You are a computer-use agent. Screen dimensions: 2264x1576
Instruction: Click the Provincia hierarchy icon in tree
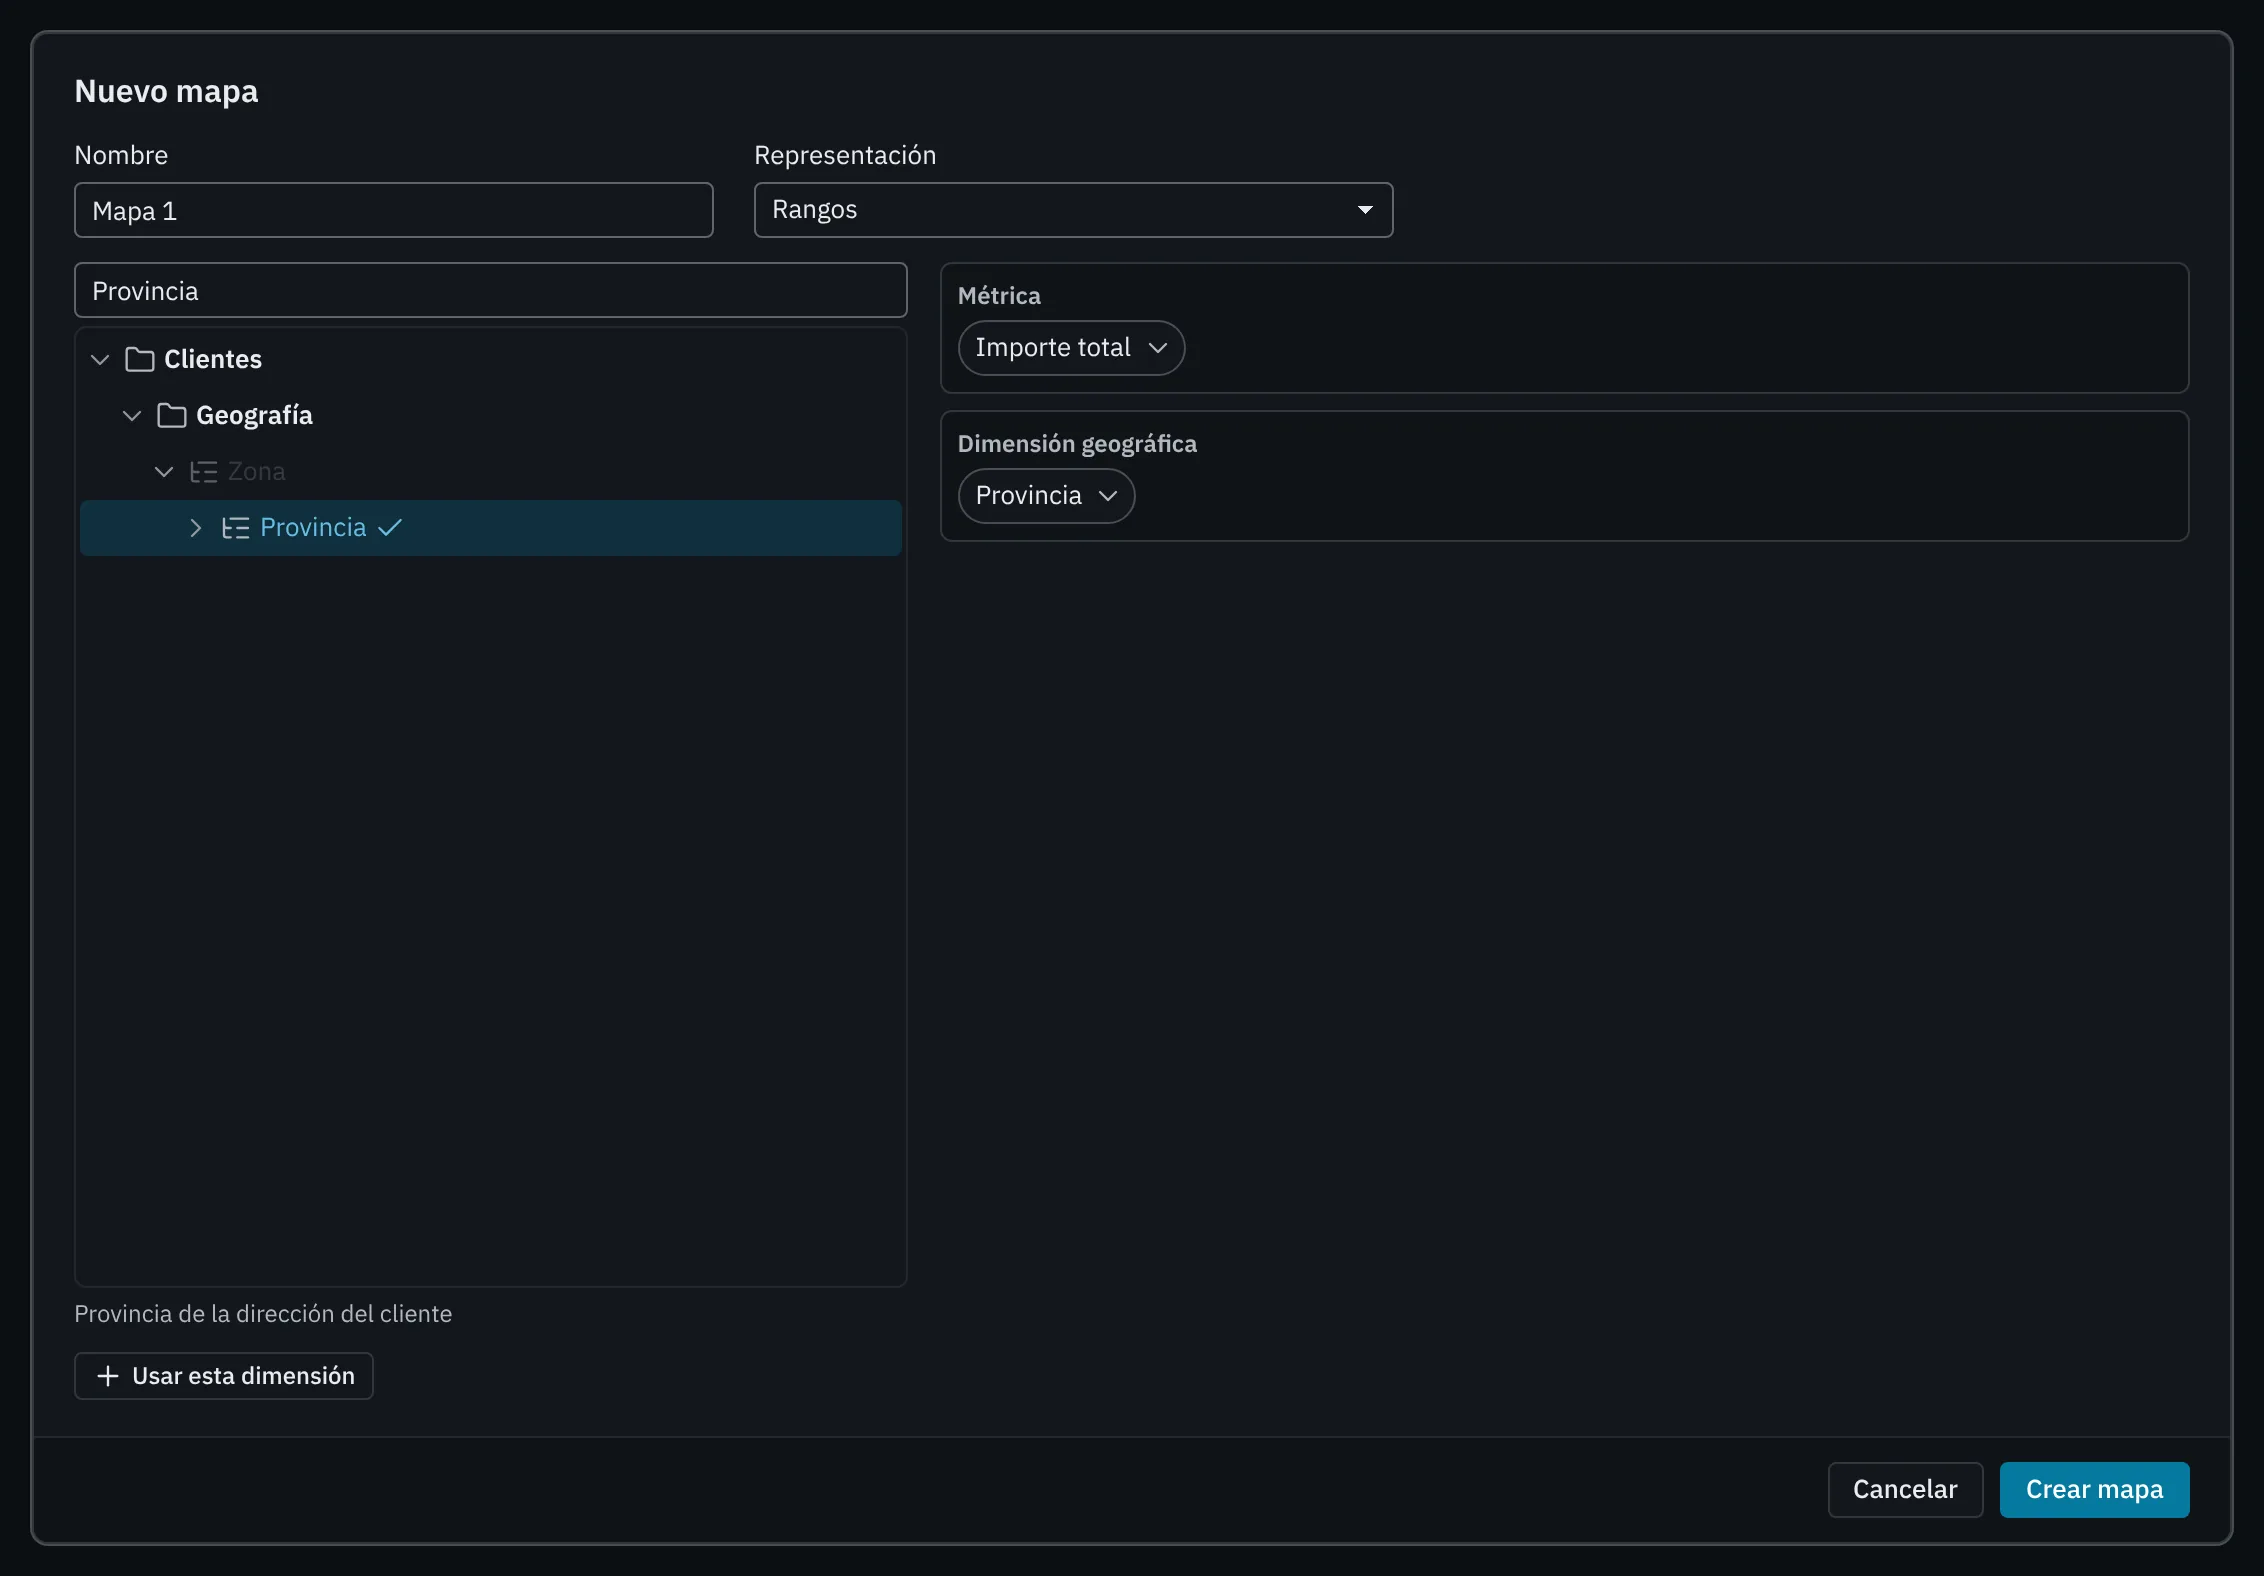[235, 528]
